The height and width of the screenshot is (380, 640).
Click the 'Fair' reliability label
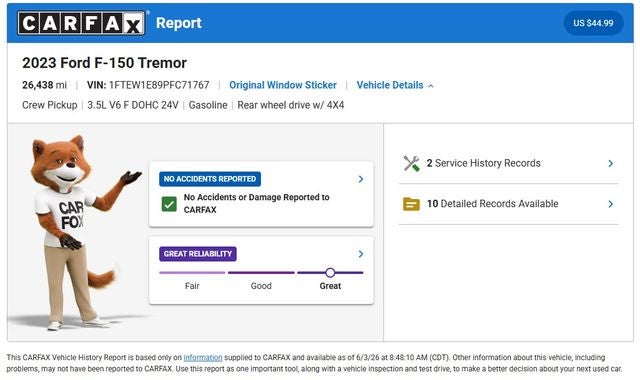(192, 286)
